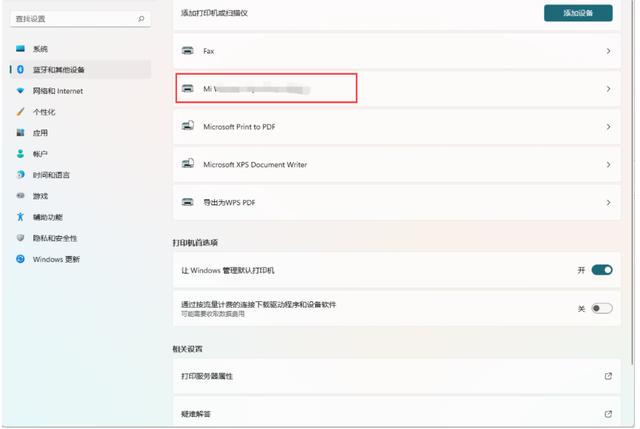
Task: Enable metered connection driver download toggle
Action: [602, 308]
